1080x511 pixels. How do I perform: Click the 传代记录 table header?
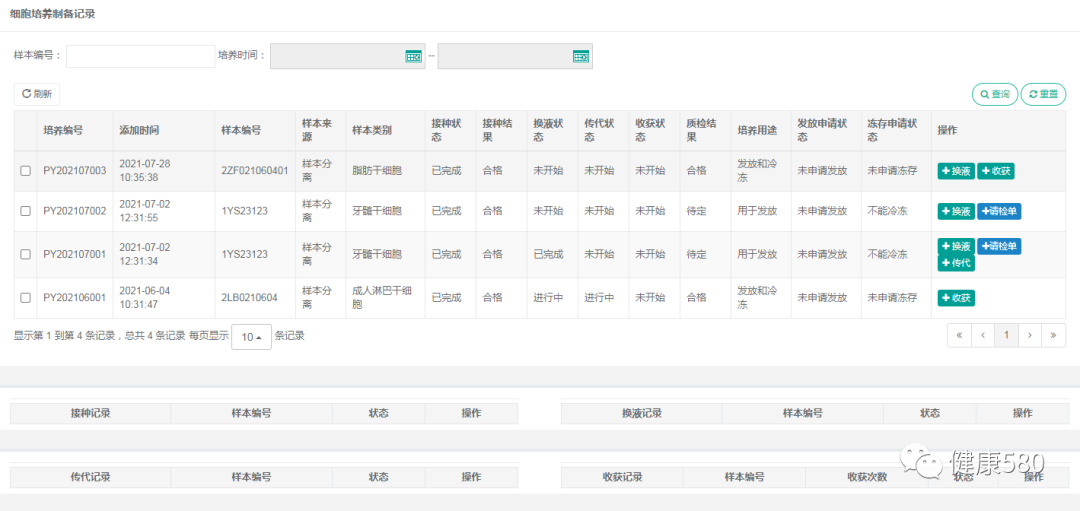[90, 477]
